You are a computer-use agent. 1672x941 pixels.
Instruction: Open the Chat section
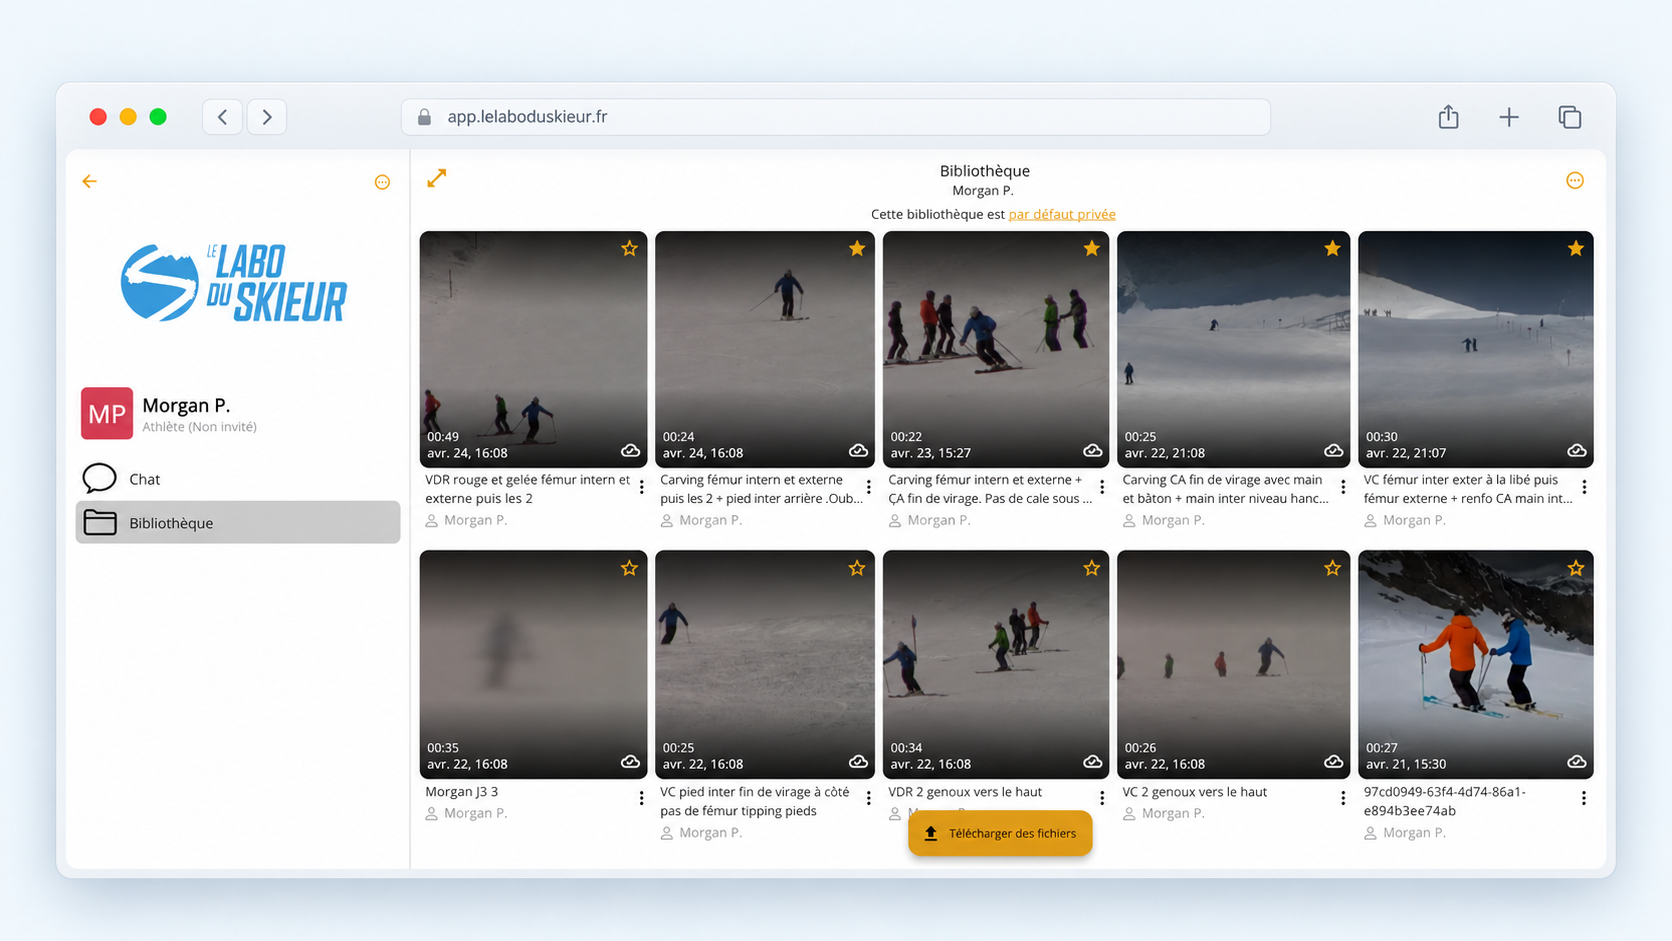click(238, 479)
